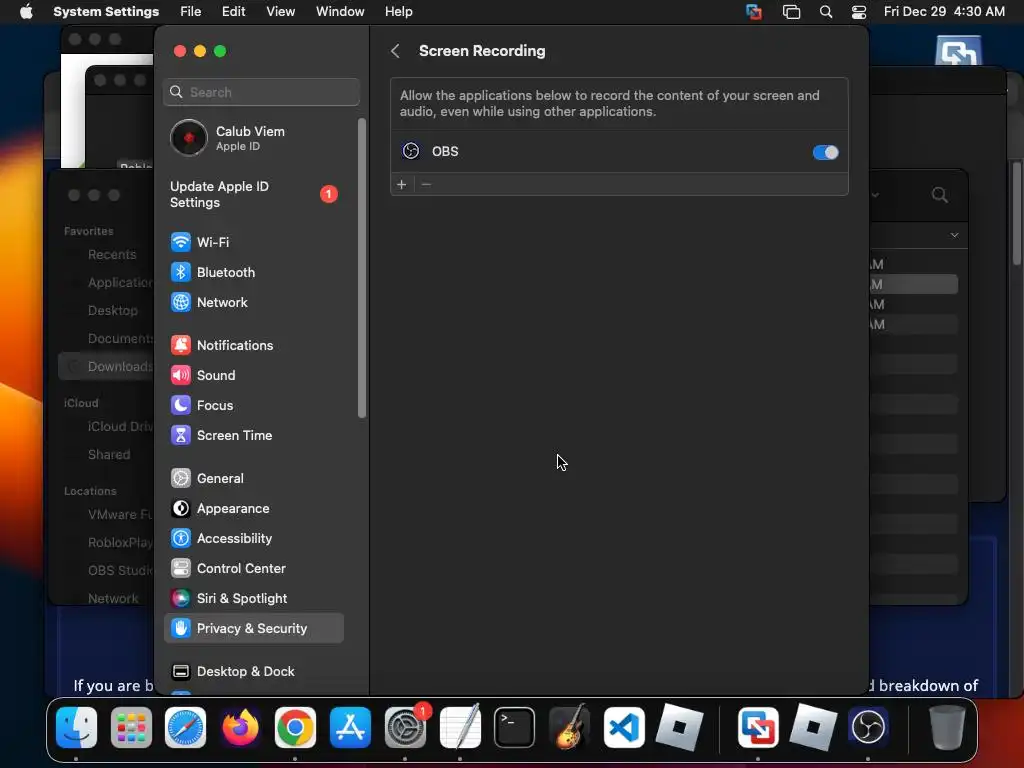Add an application with the plus button
The image size is (1024, 768).
coord(402,185)
